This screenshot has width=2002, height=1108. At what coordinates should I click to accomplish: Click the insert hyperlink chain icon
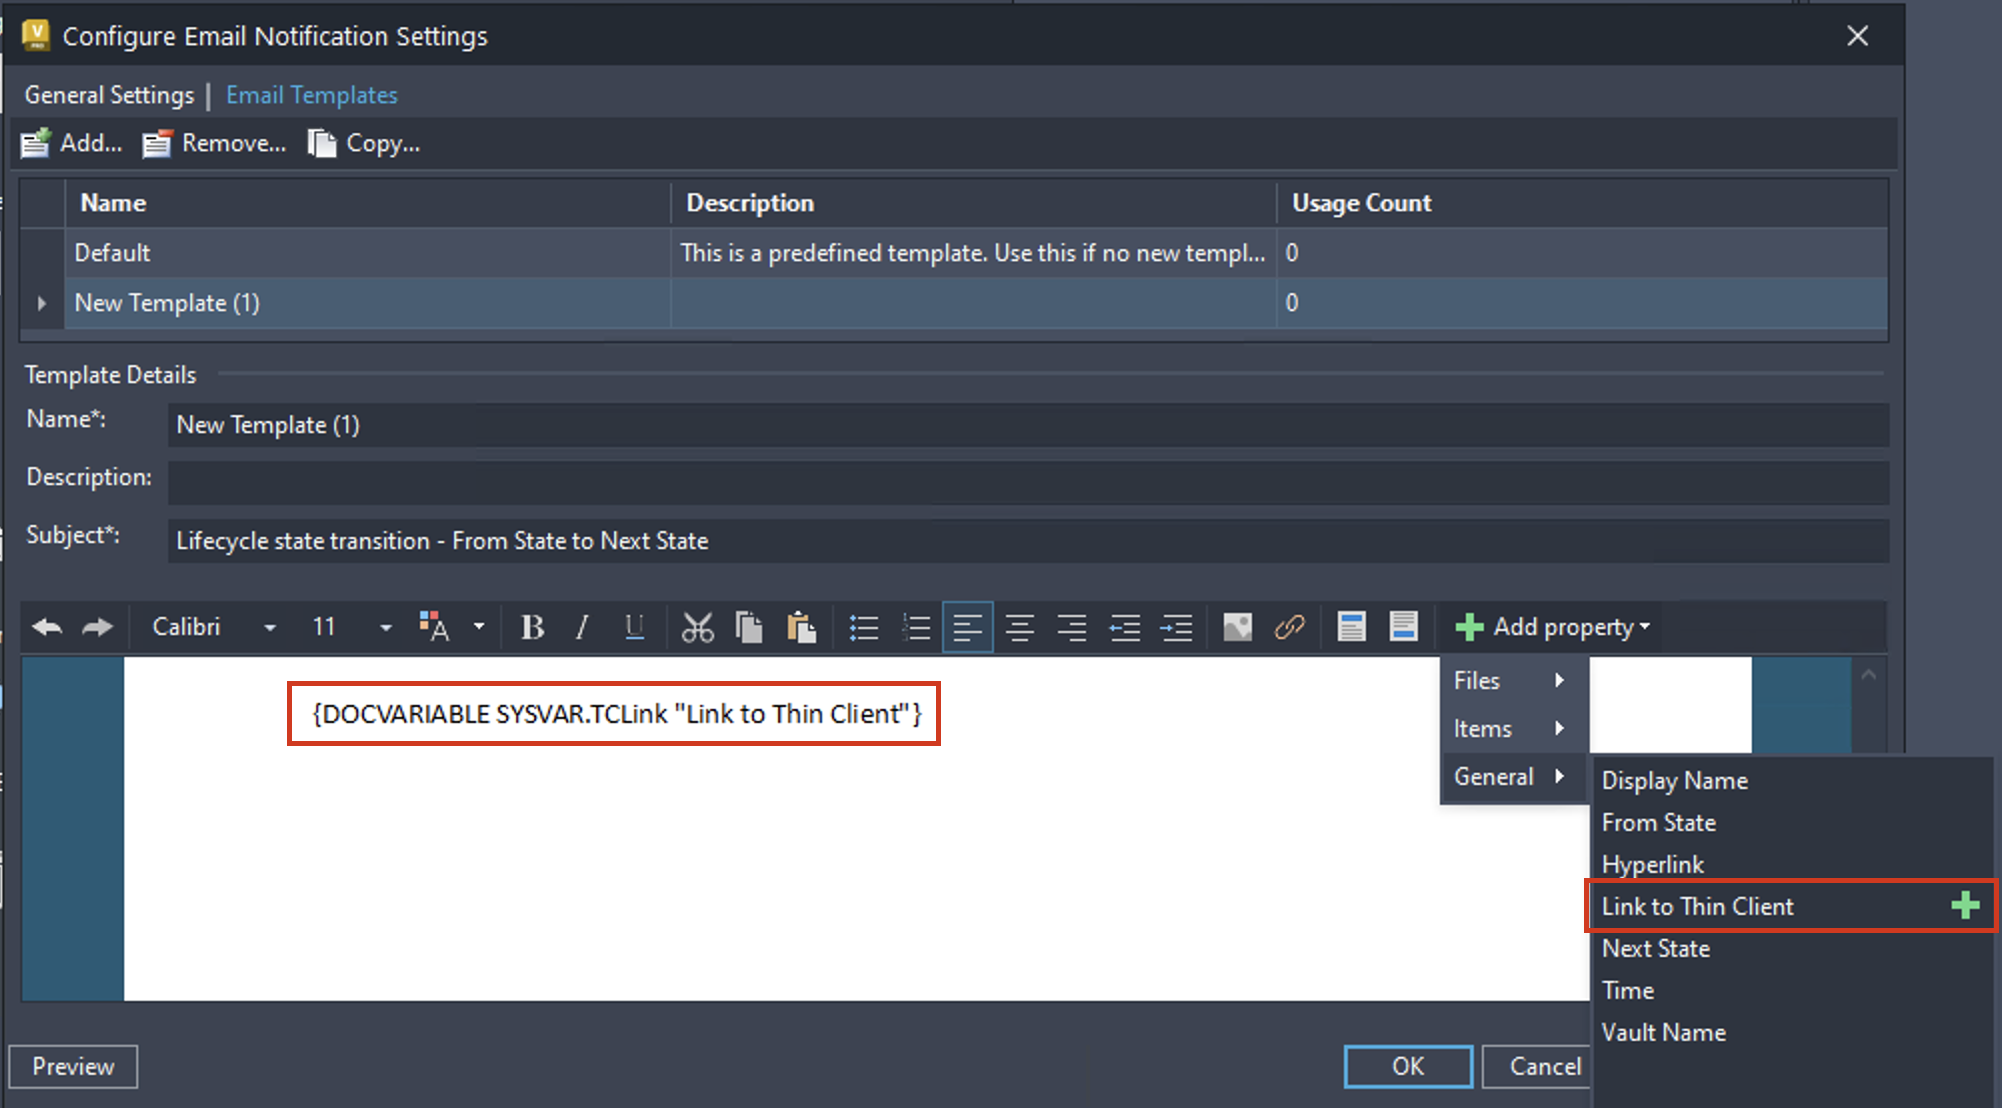[x=1289, y=627]
